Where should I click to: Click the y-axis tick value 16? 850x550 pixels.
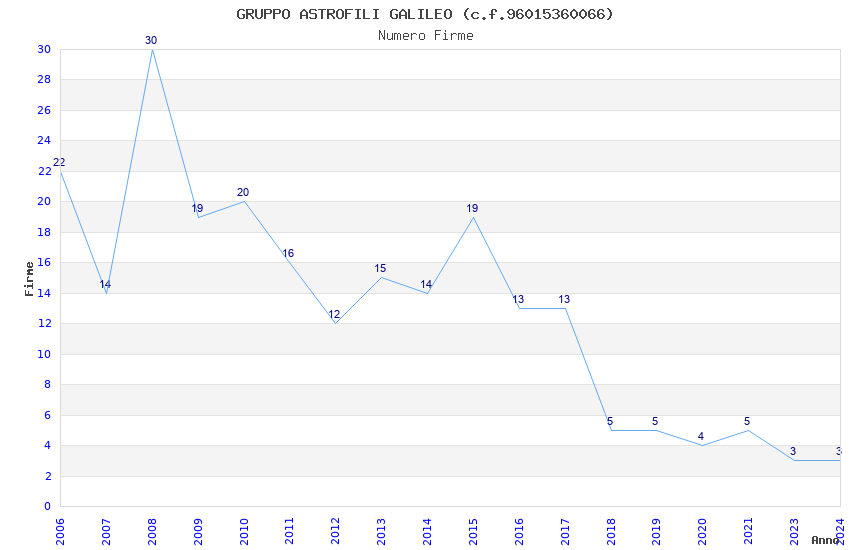pos(44,262)
